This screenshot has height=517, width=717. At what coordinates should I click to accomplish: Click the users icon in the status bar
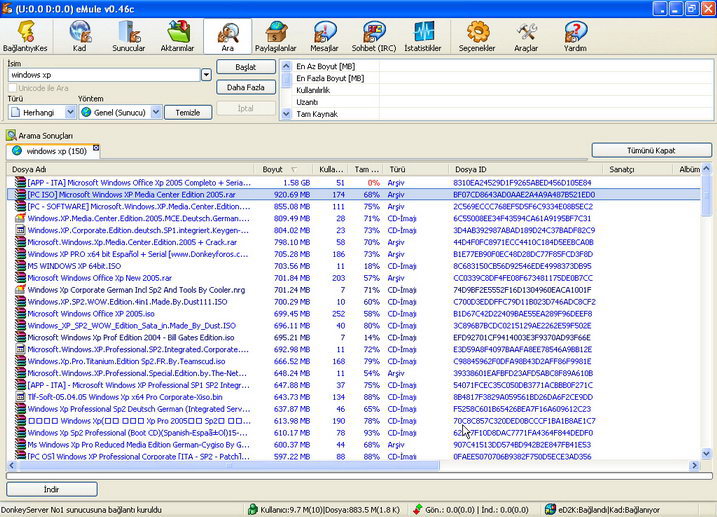[252, 509]
